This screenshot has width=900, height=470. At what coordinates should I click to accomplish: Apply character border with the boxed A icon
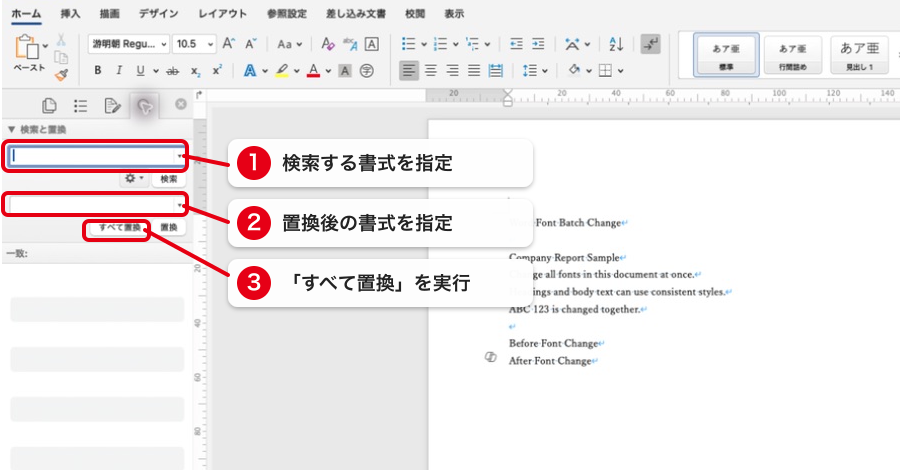(371, 44)
